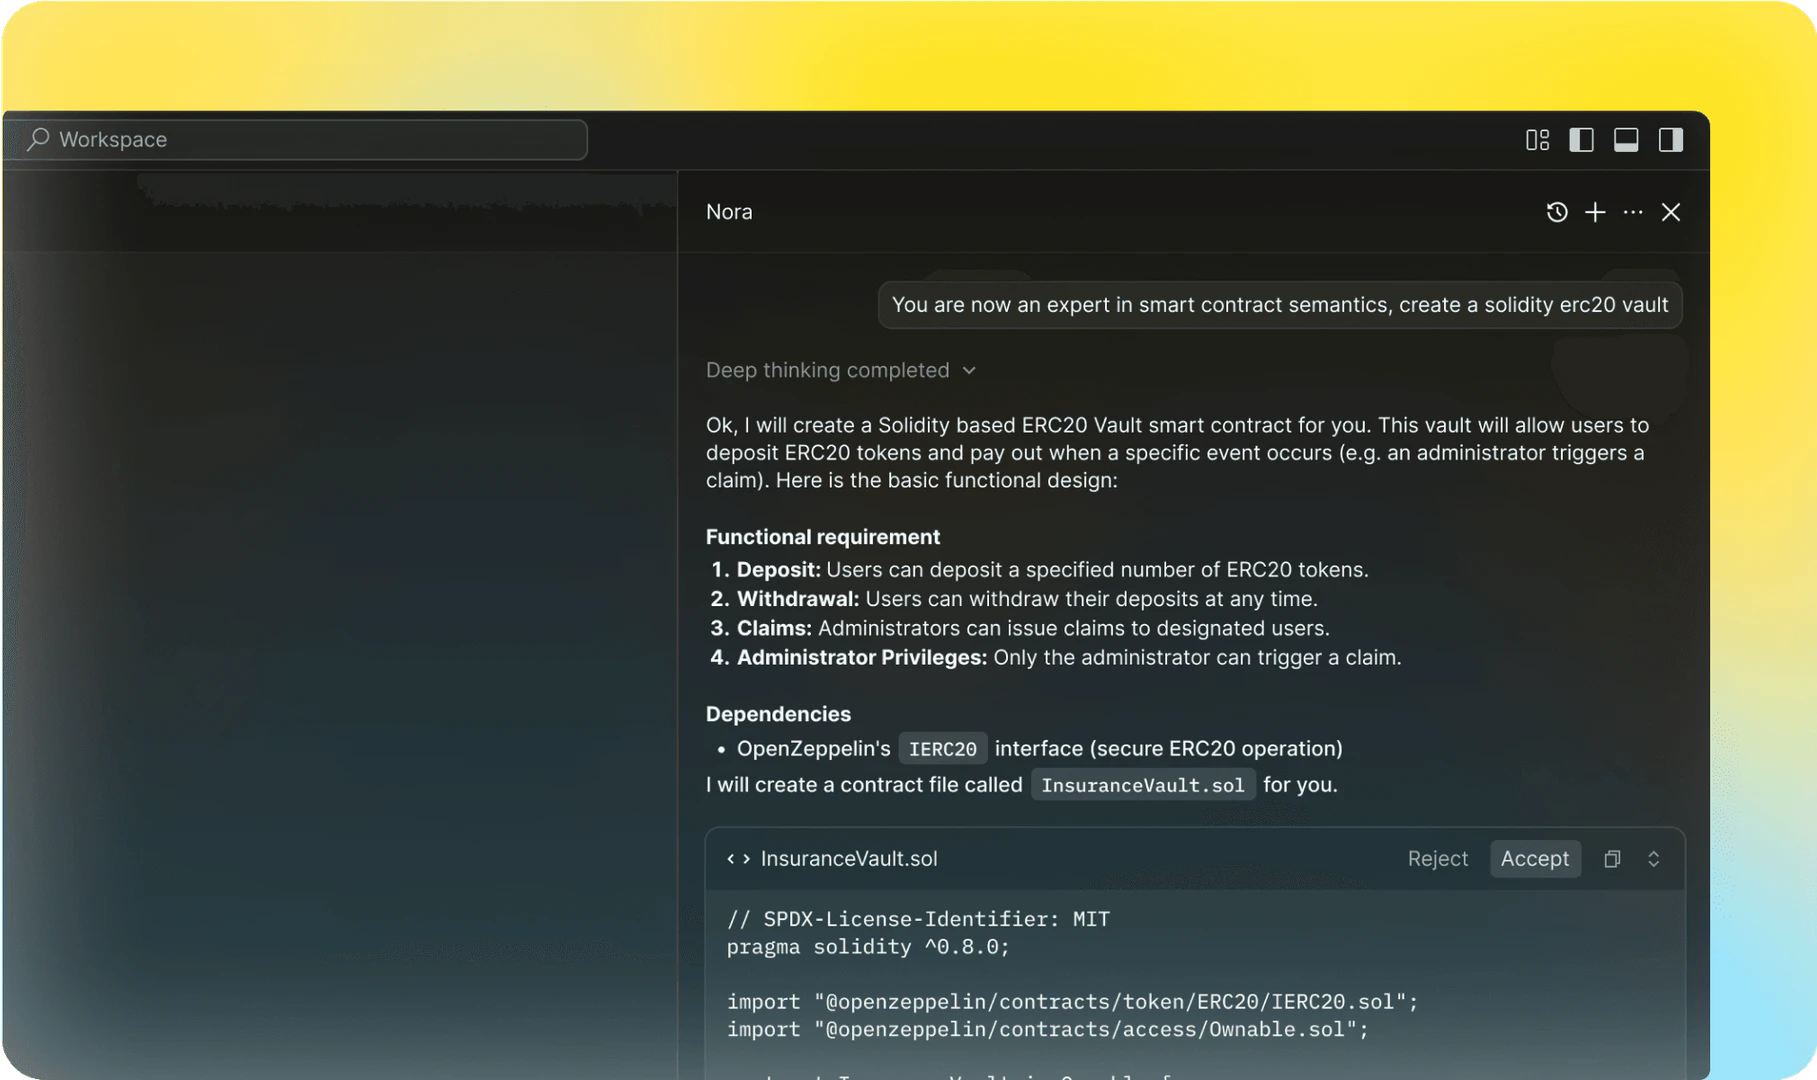Viewport: 1817px width, 1080px height.
Task: Start a new chat with the plus icon
Action: [1594, 212]
